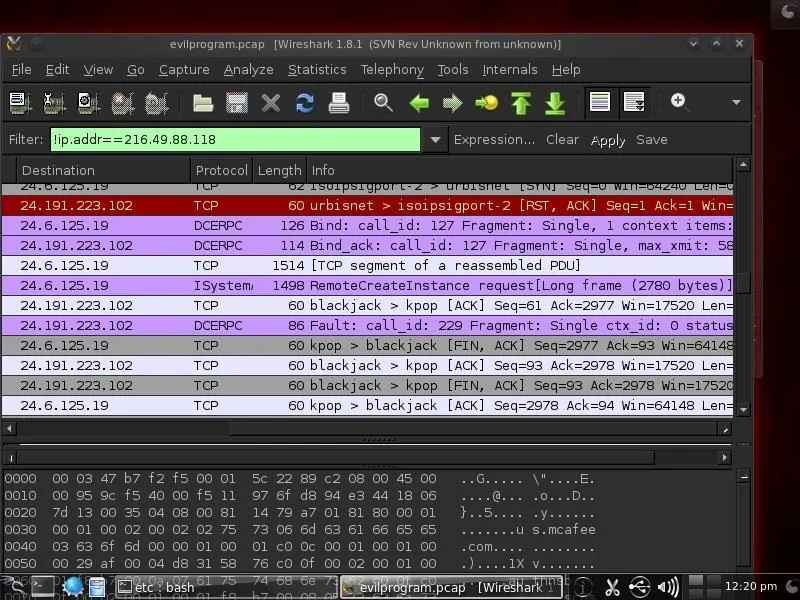Open the Statistics menu

coord(317,69)
